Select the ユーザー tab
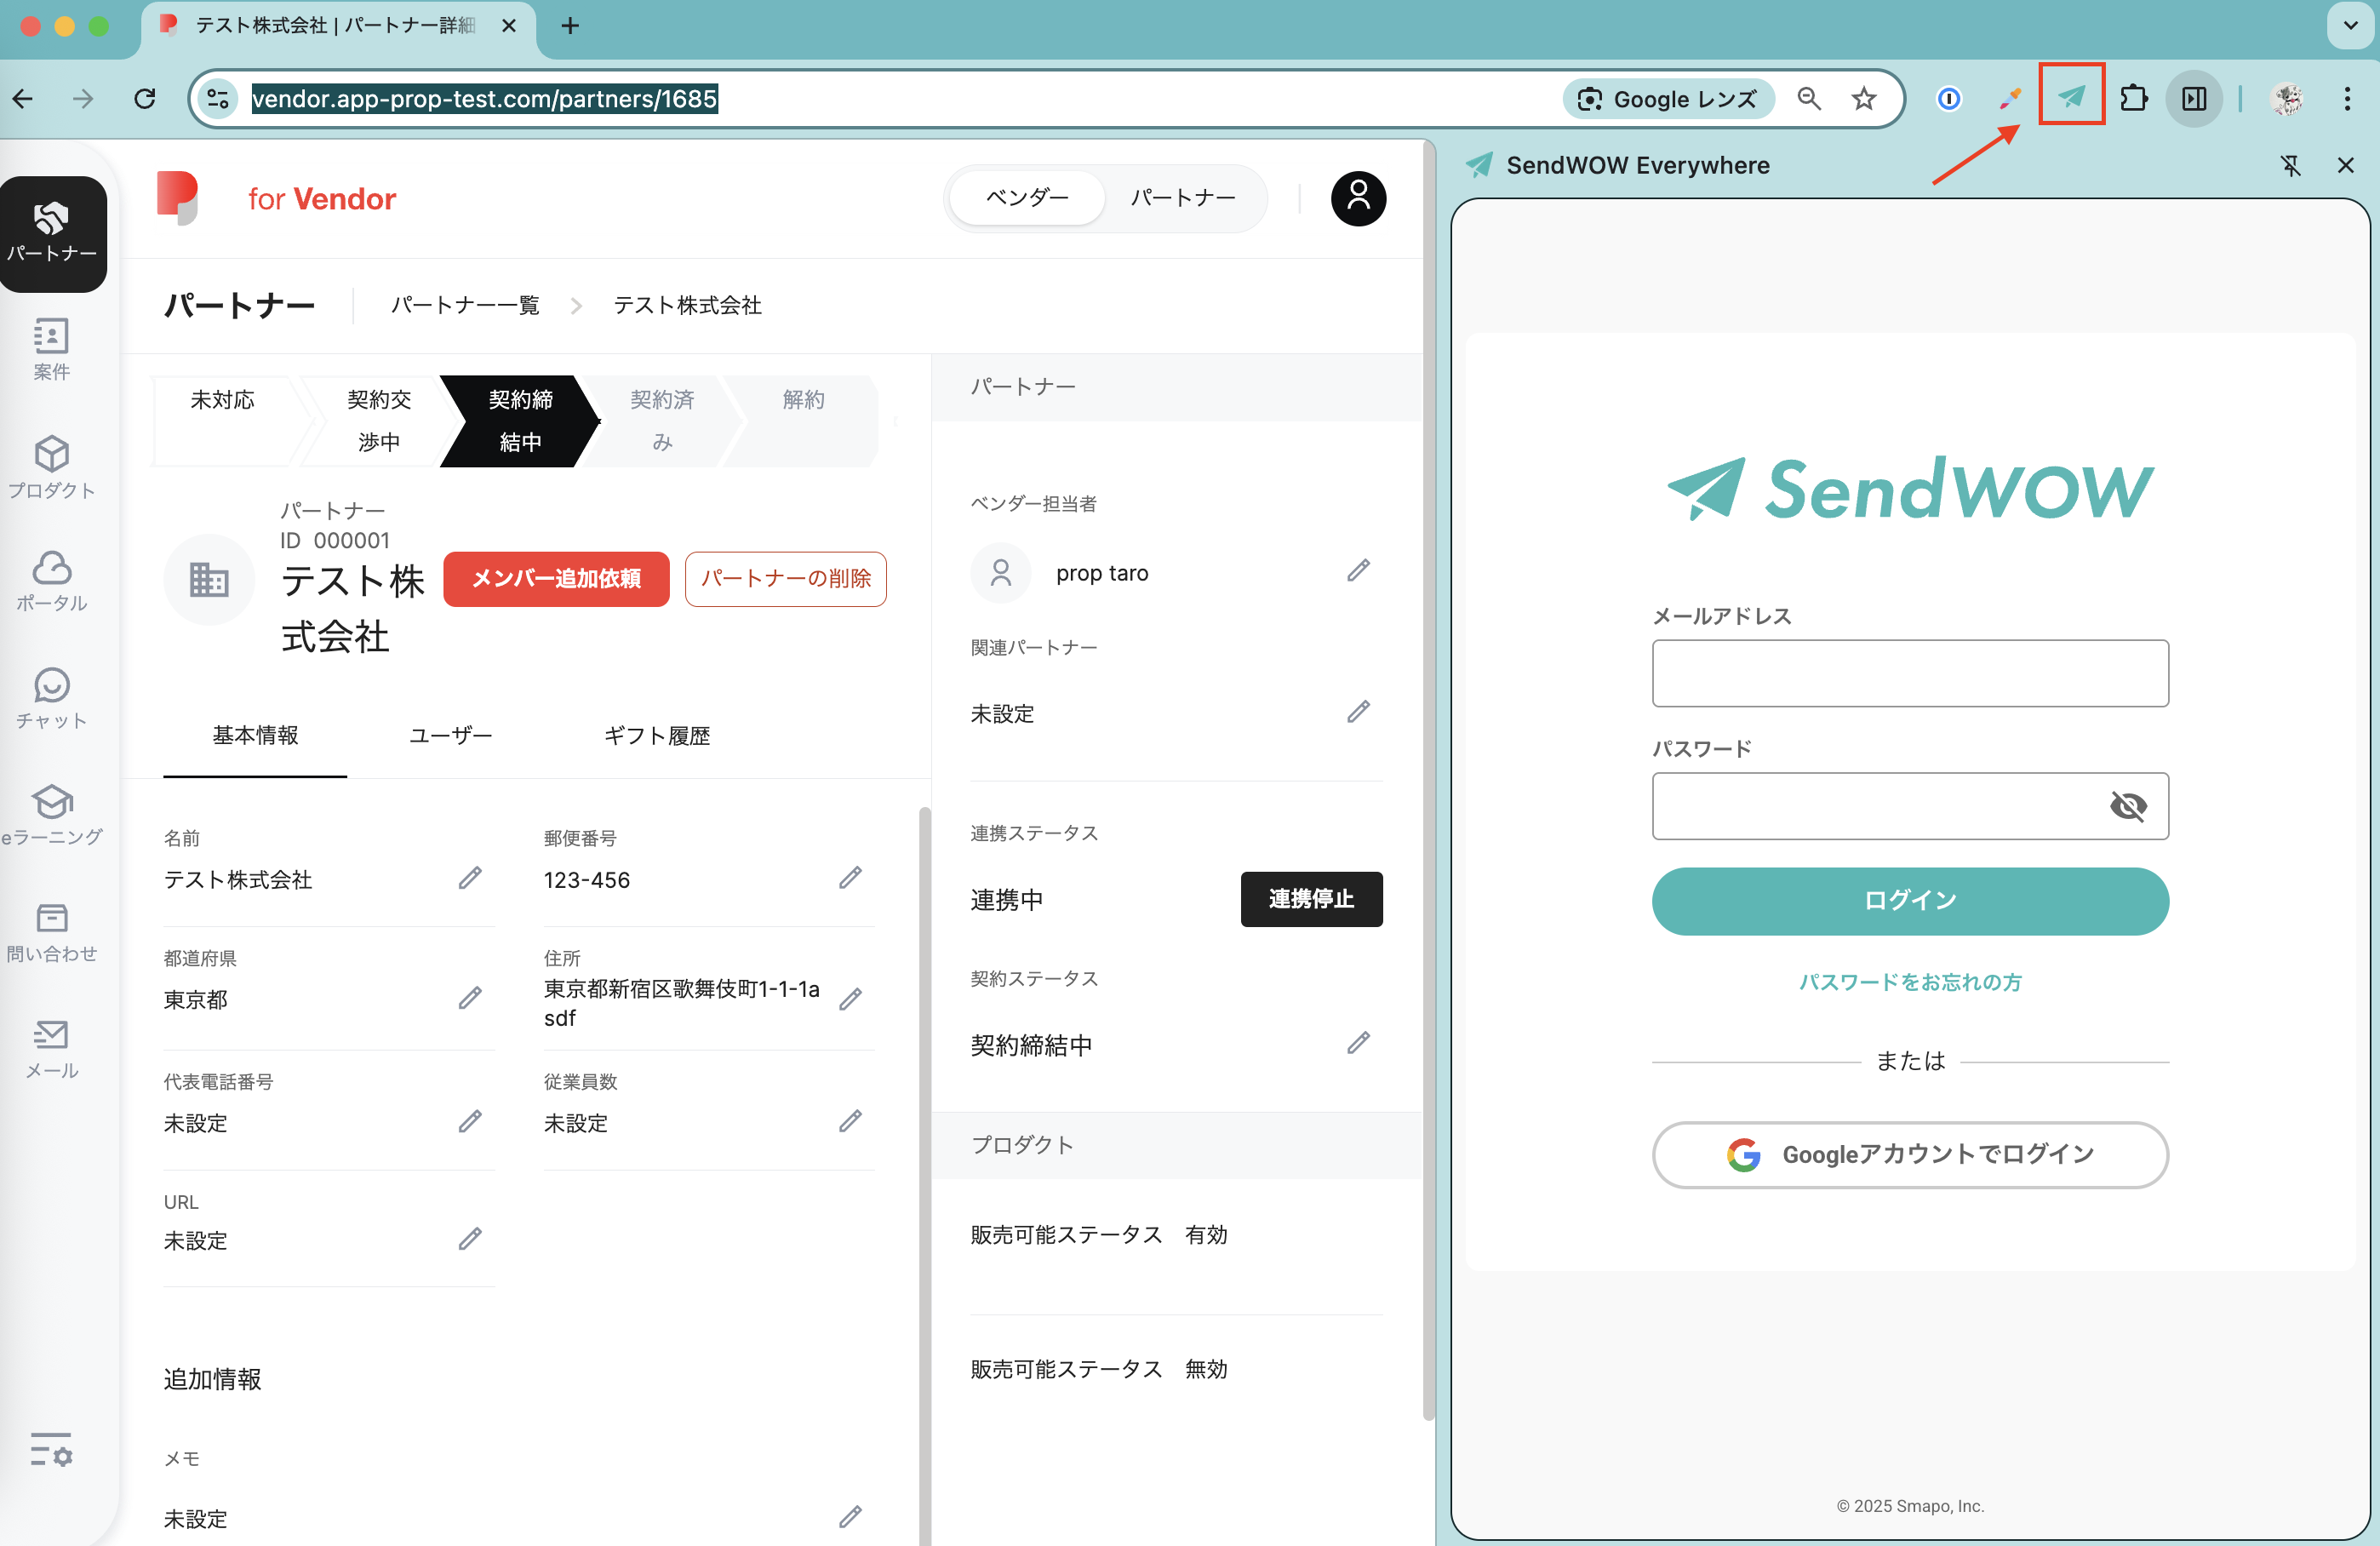The image size is (2380, 1546). pyautogui.click(x=450, y=735)
